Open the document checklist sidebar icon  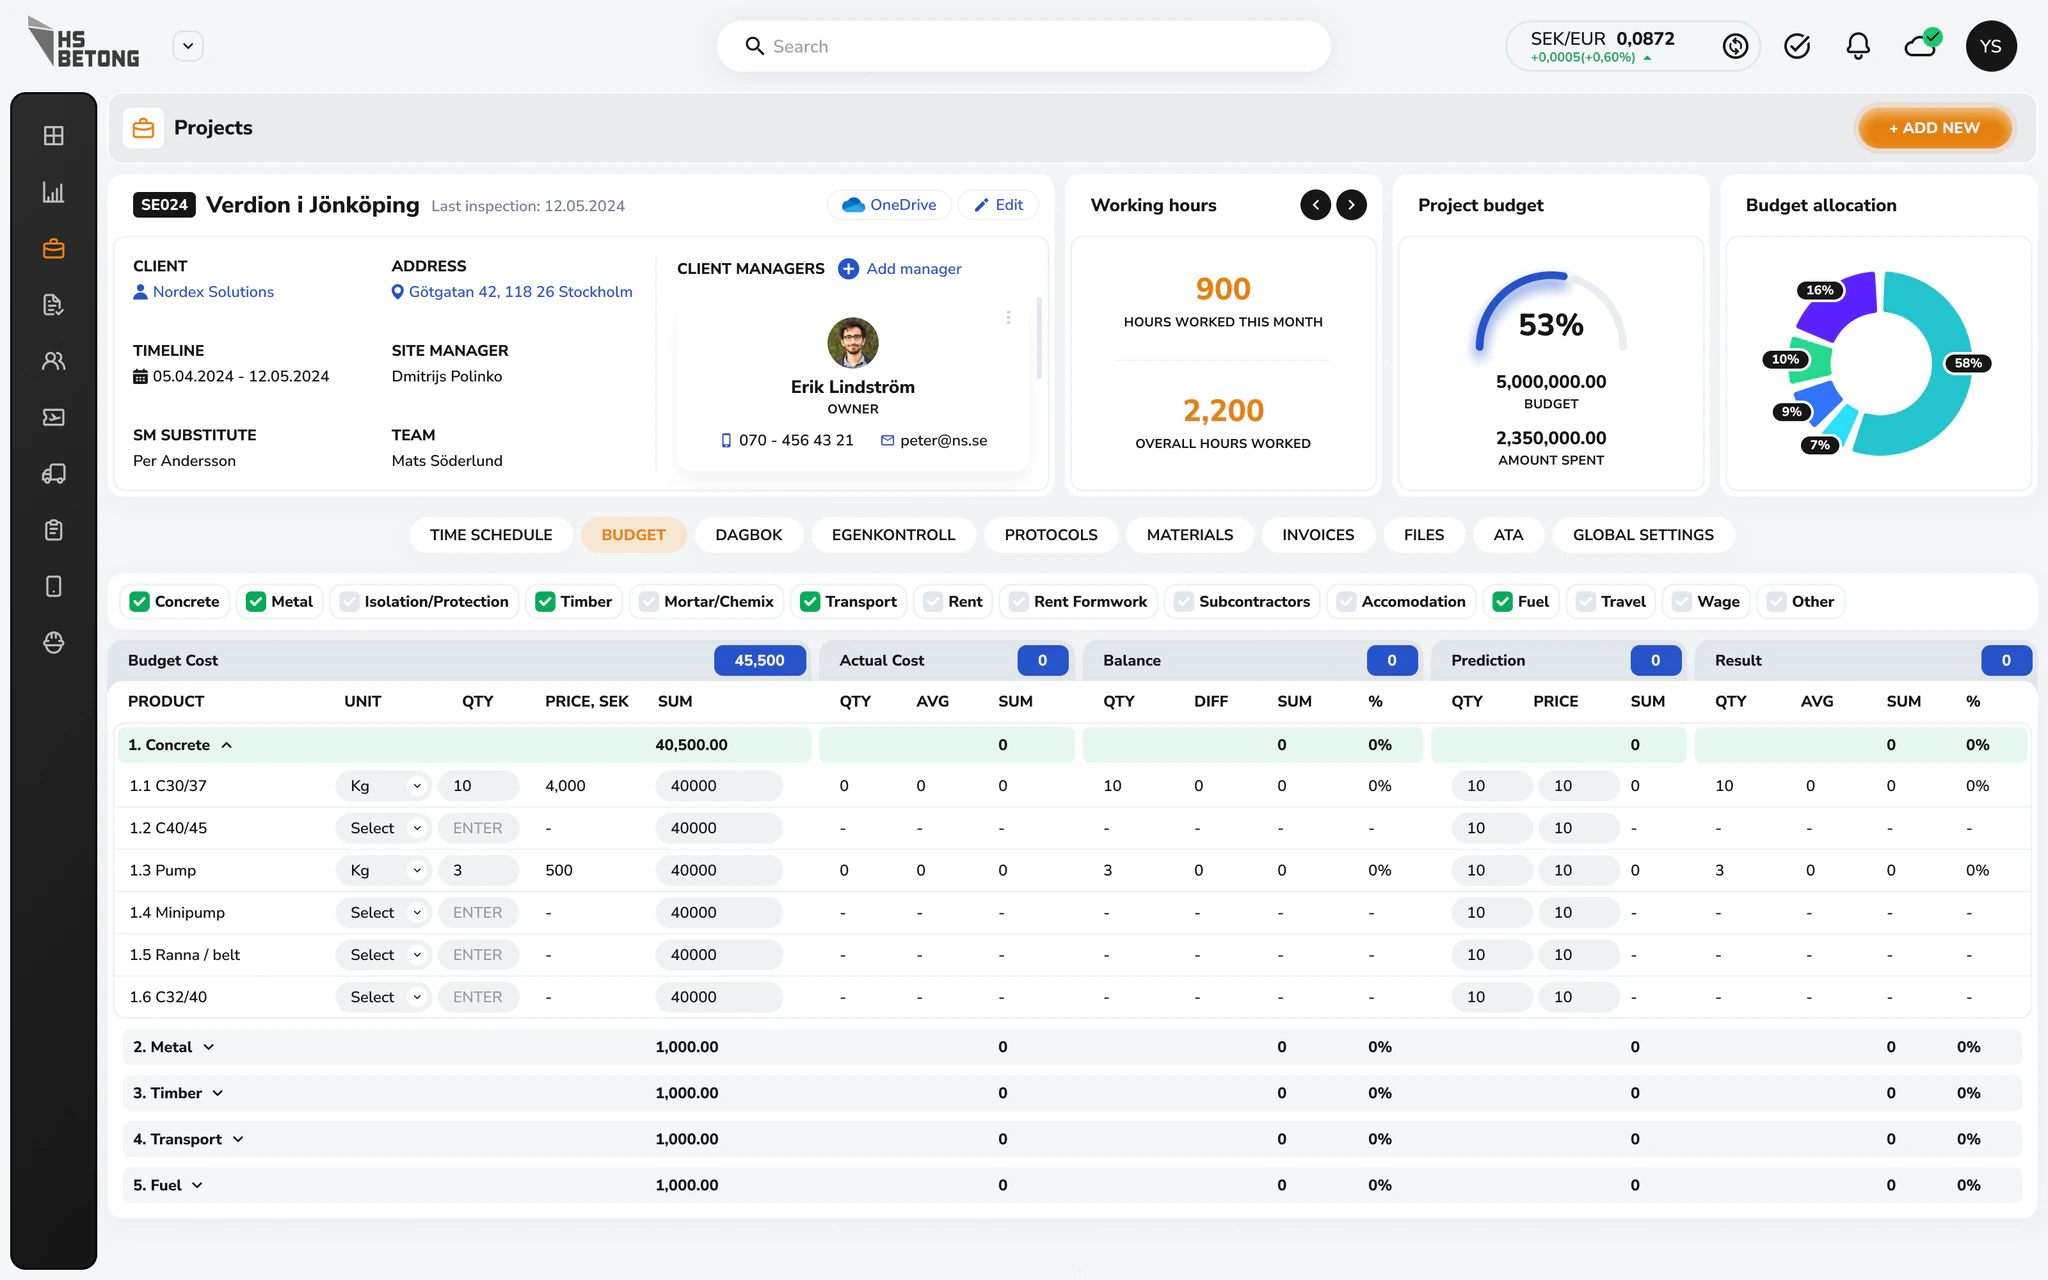tap(54, 305)
